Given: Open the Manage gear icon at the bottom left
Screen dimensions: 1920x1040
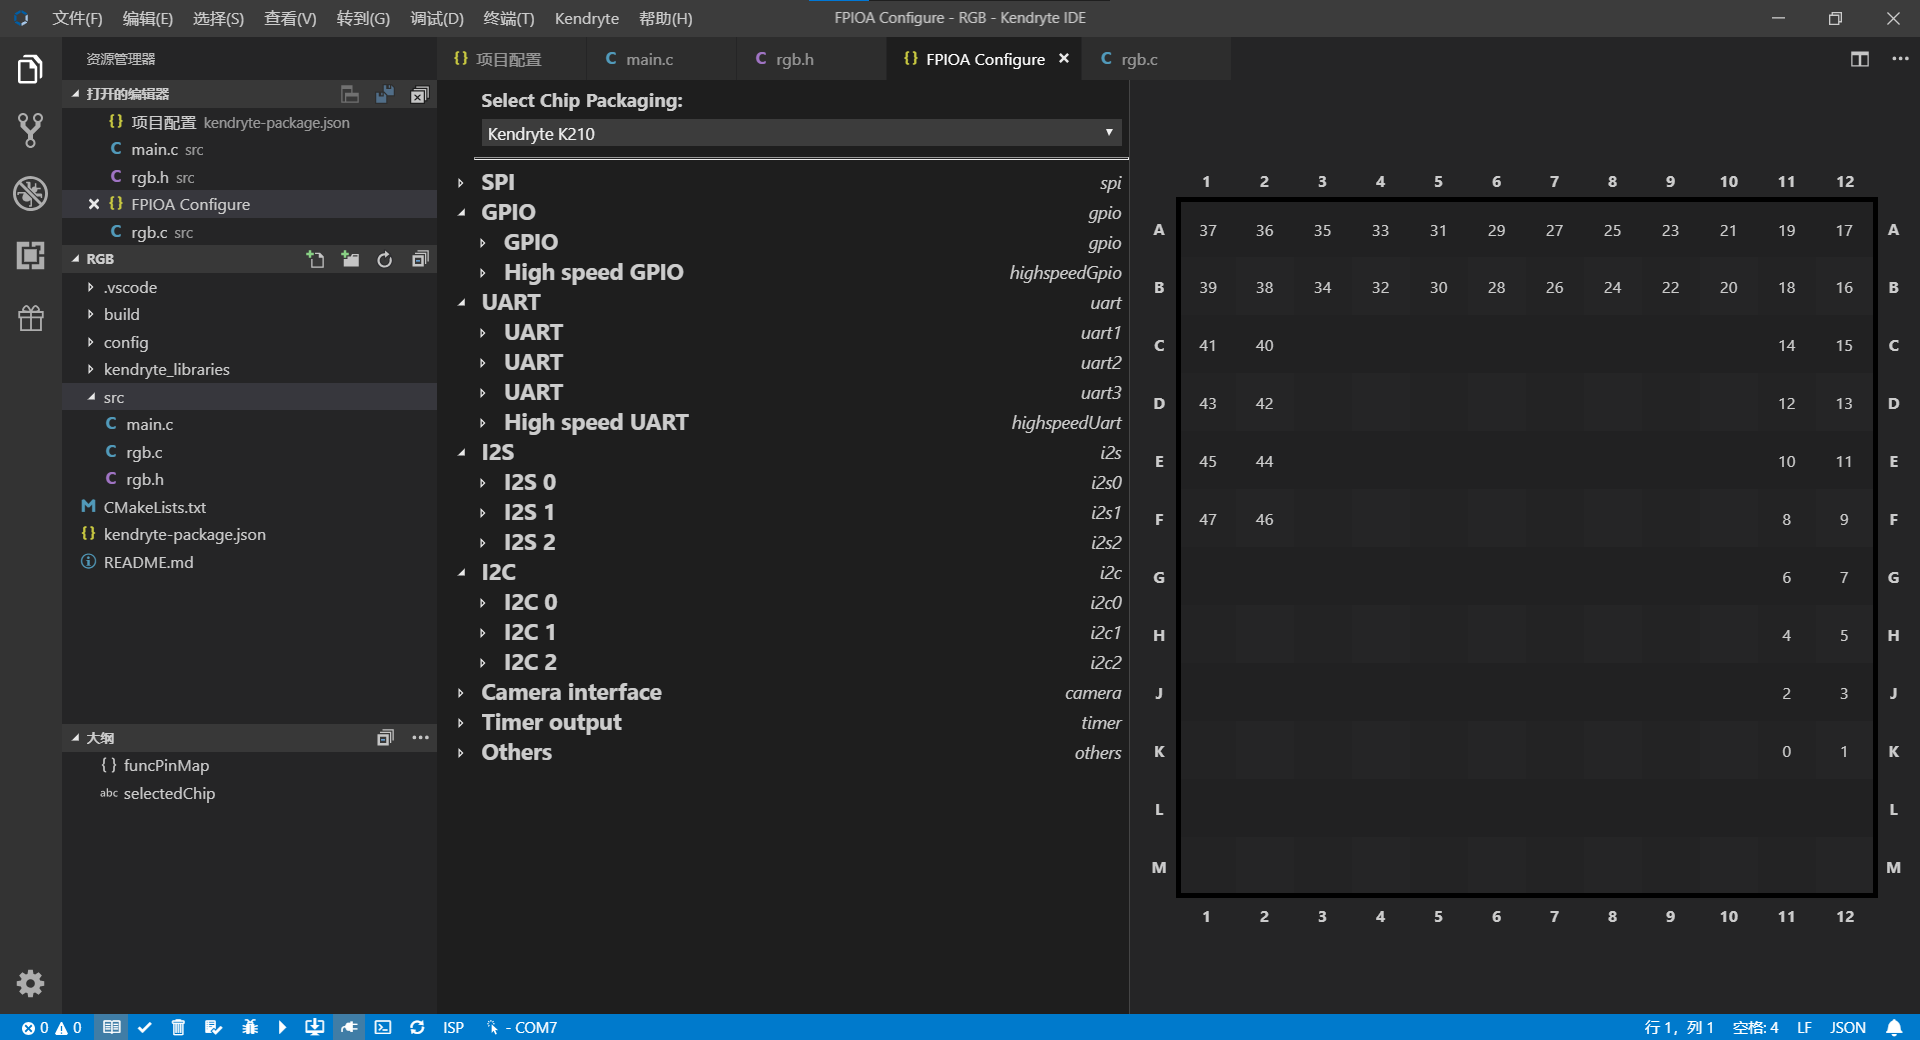Looking at the screenshot, I should tap(30, 983).
